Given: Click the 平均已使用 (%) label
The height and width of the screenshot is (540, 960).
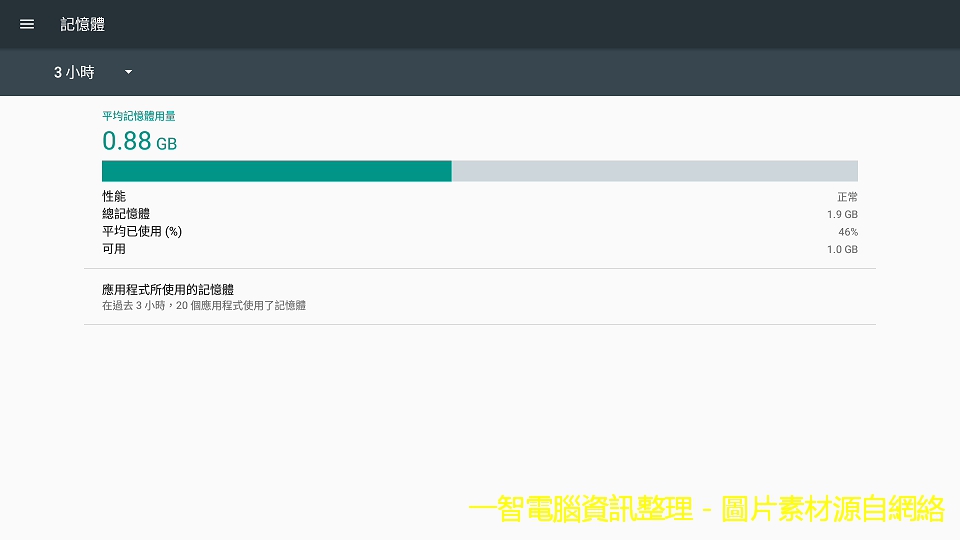Looking at the screenshot, I should click(142, 231).
